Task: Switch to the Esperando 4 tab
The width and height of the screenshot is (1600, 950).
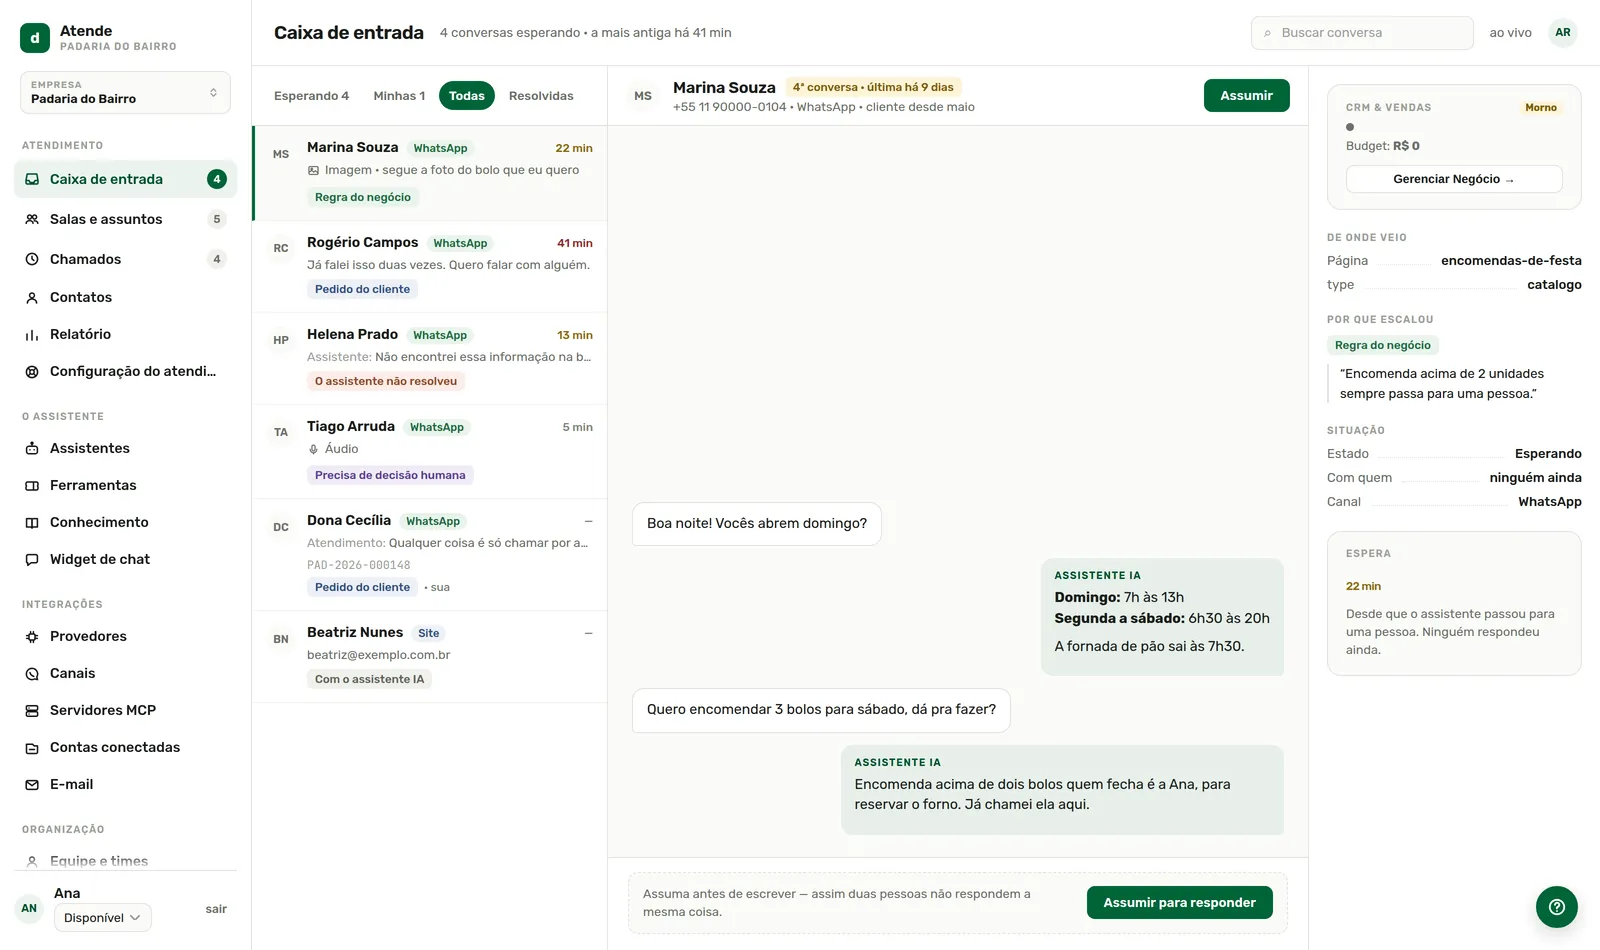Action: coord(311,96)
